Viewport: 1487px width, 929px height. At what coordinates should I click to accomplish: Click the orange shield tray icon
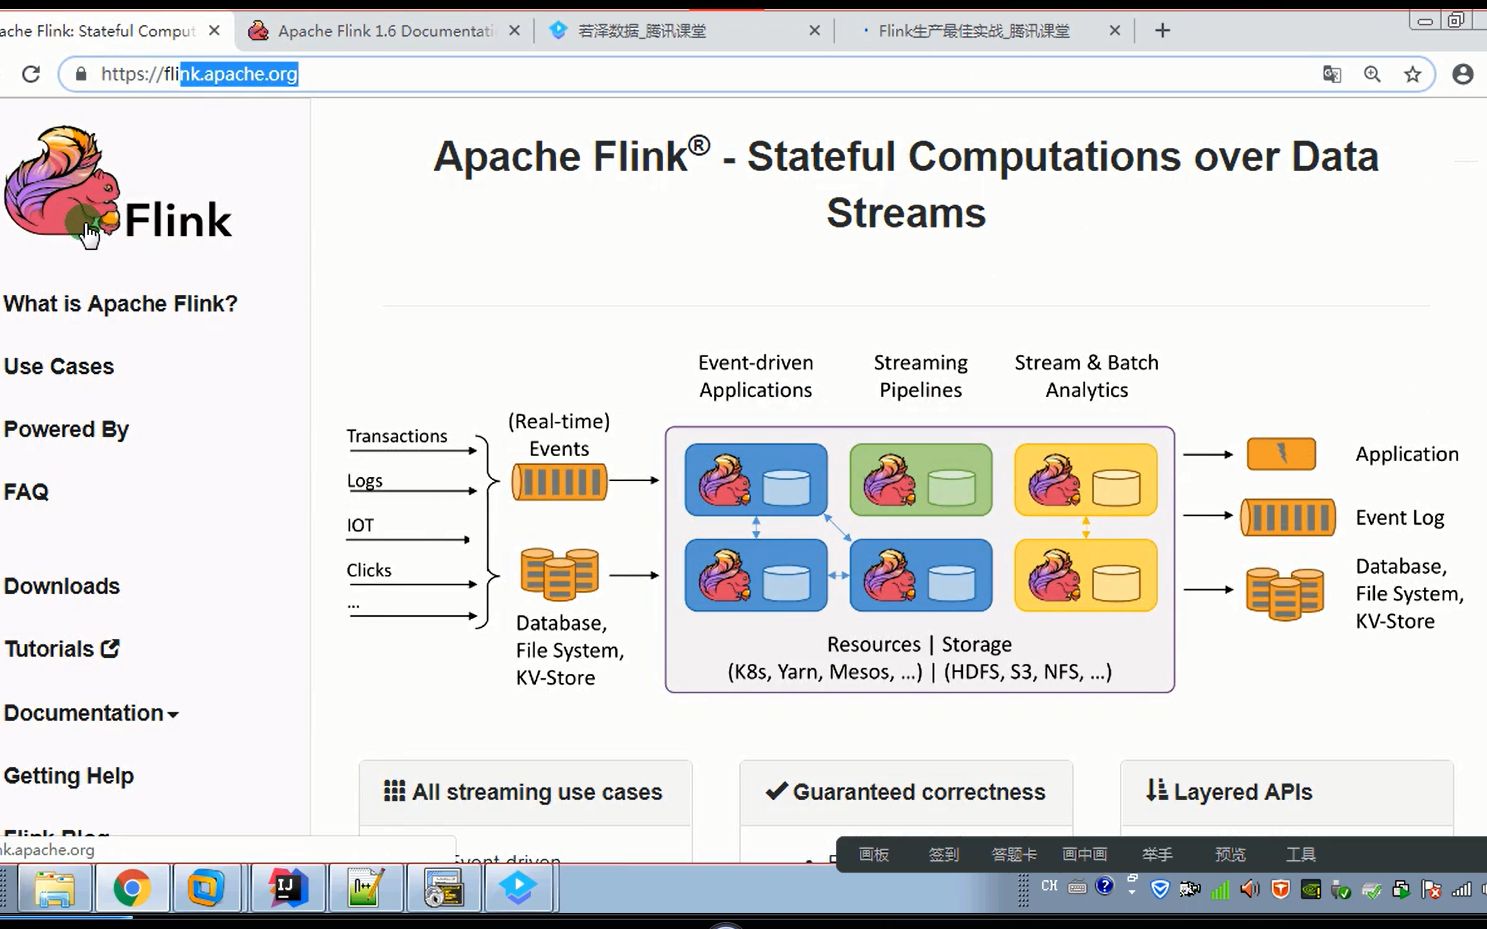click(1280, 889)
